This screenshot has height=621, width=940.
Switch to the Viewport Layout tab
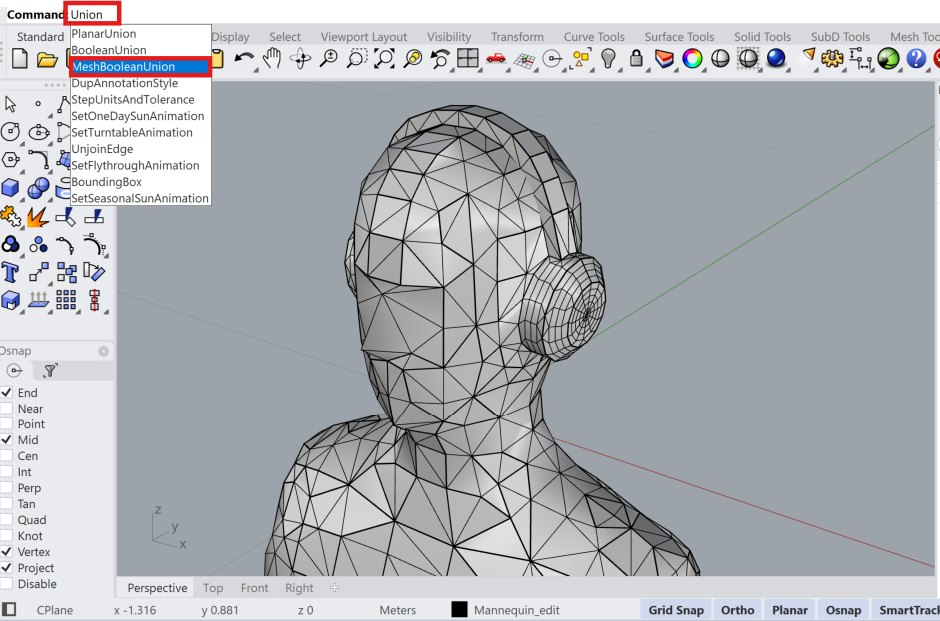coord(363,37)
